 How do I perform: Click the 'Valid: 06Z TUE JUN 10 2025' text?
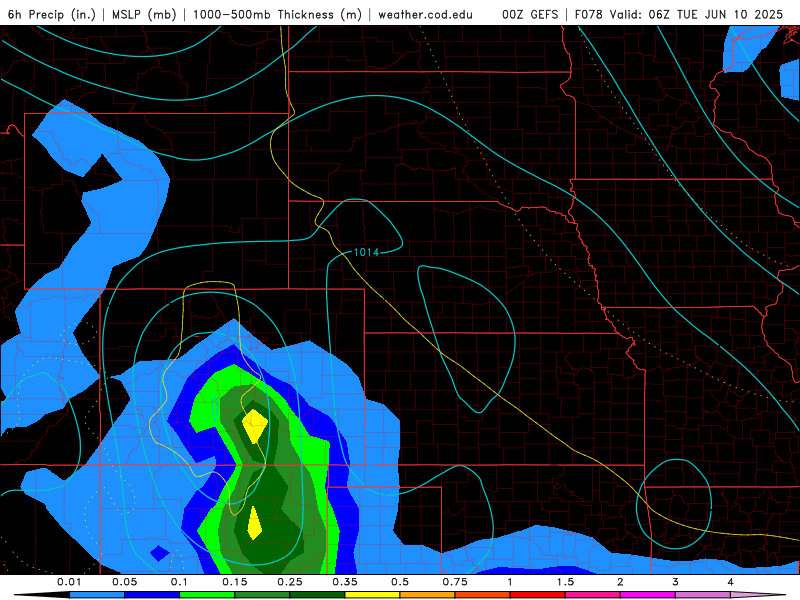[x=695, y=14]
